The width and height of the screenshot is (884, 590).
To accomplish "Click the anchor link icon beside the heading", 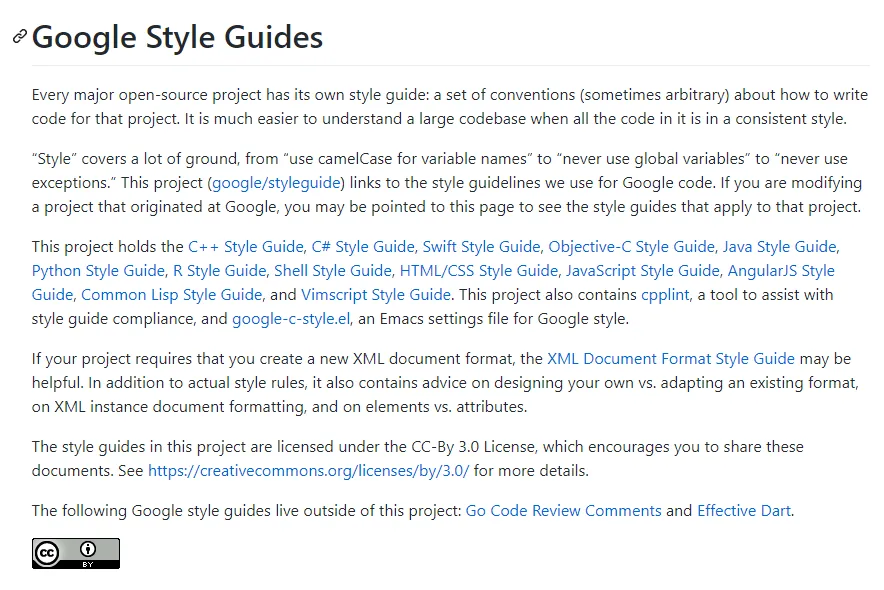I will [x=20, y=37].
